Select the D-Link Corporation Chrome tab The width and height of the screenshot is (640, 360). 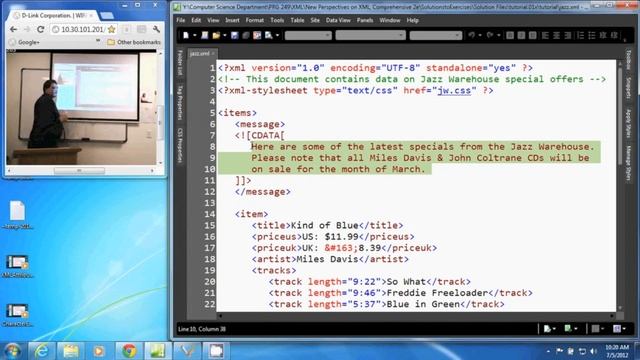(53, 16)
